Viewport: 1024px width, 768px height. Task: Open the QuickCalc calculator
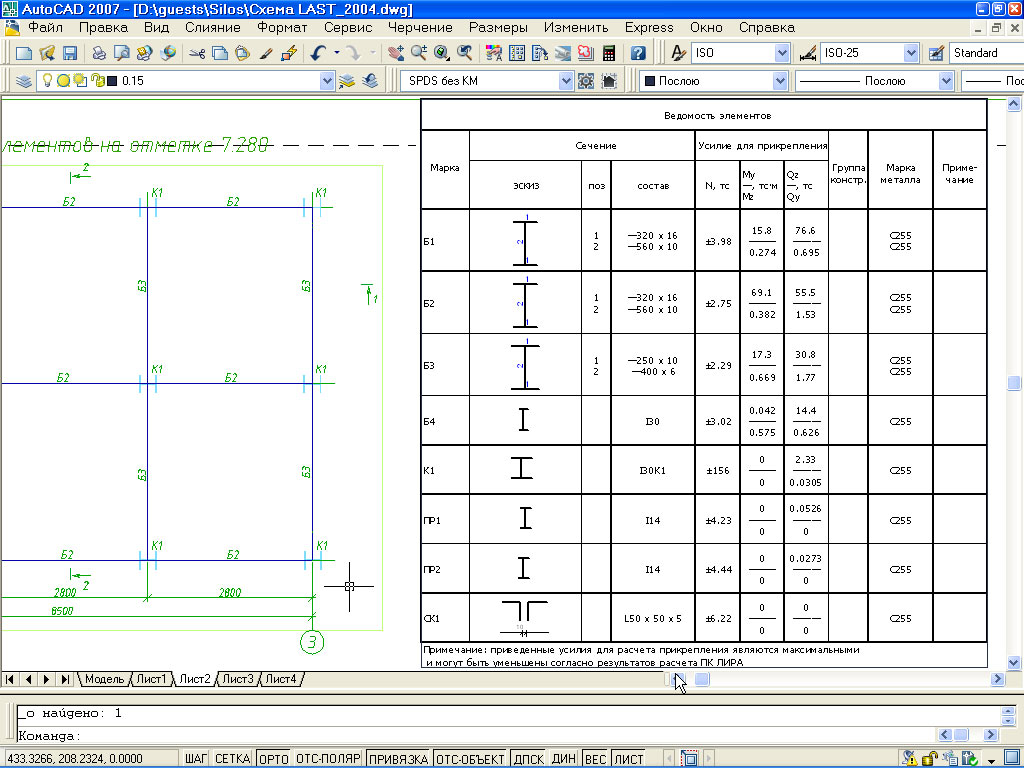point(609,53)
